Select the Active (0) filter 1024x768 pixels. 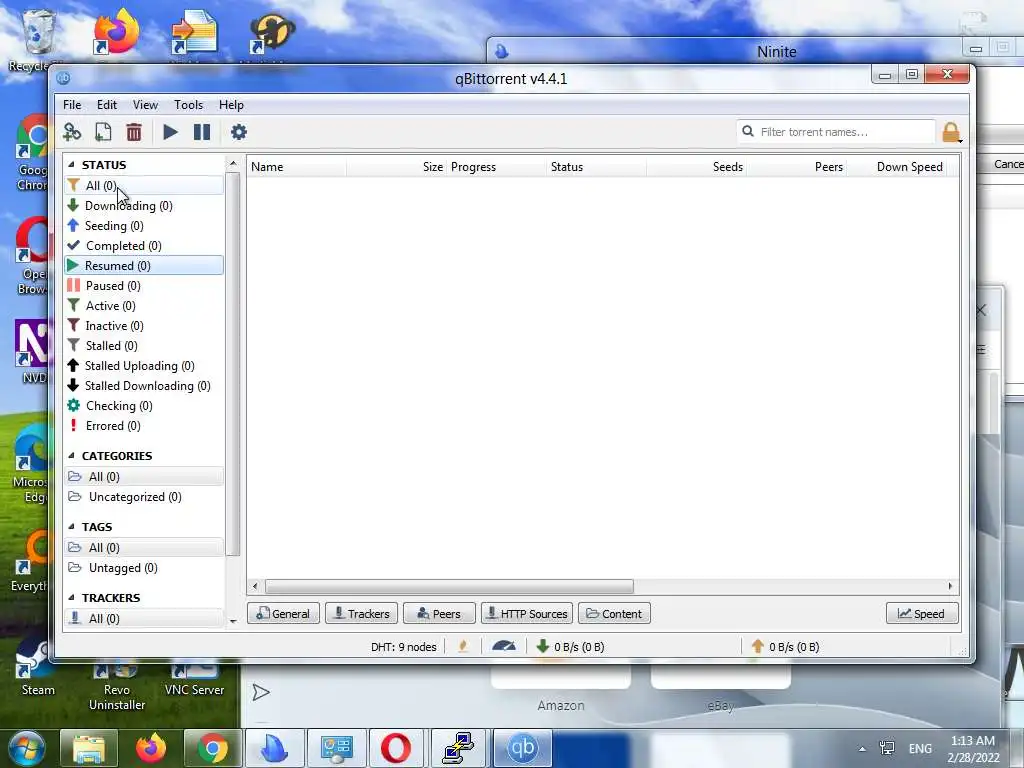pos(144,306)
